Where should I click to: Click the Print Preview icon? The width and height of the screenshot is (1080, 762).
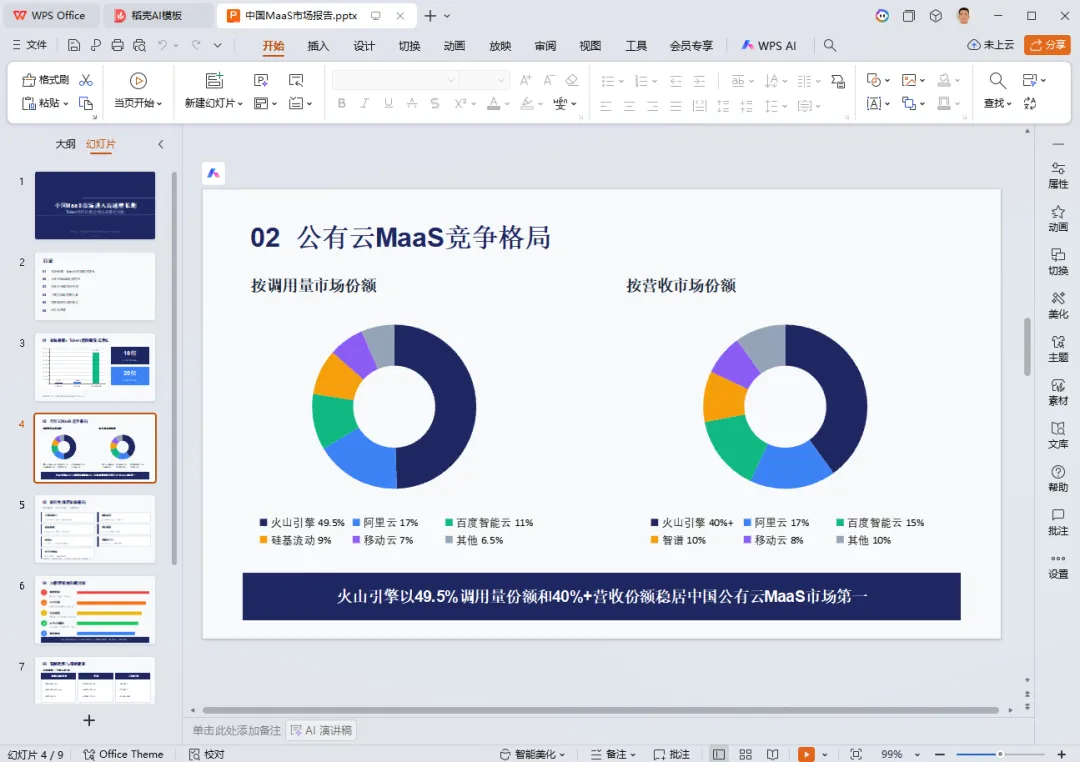tap(139, 45)
